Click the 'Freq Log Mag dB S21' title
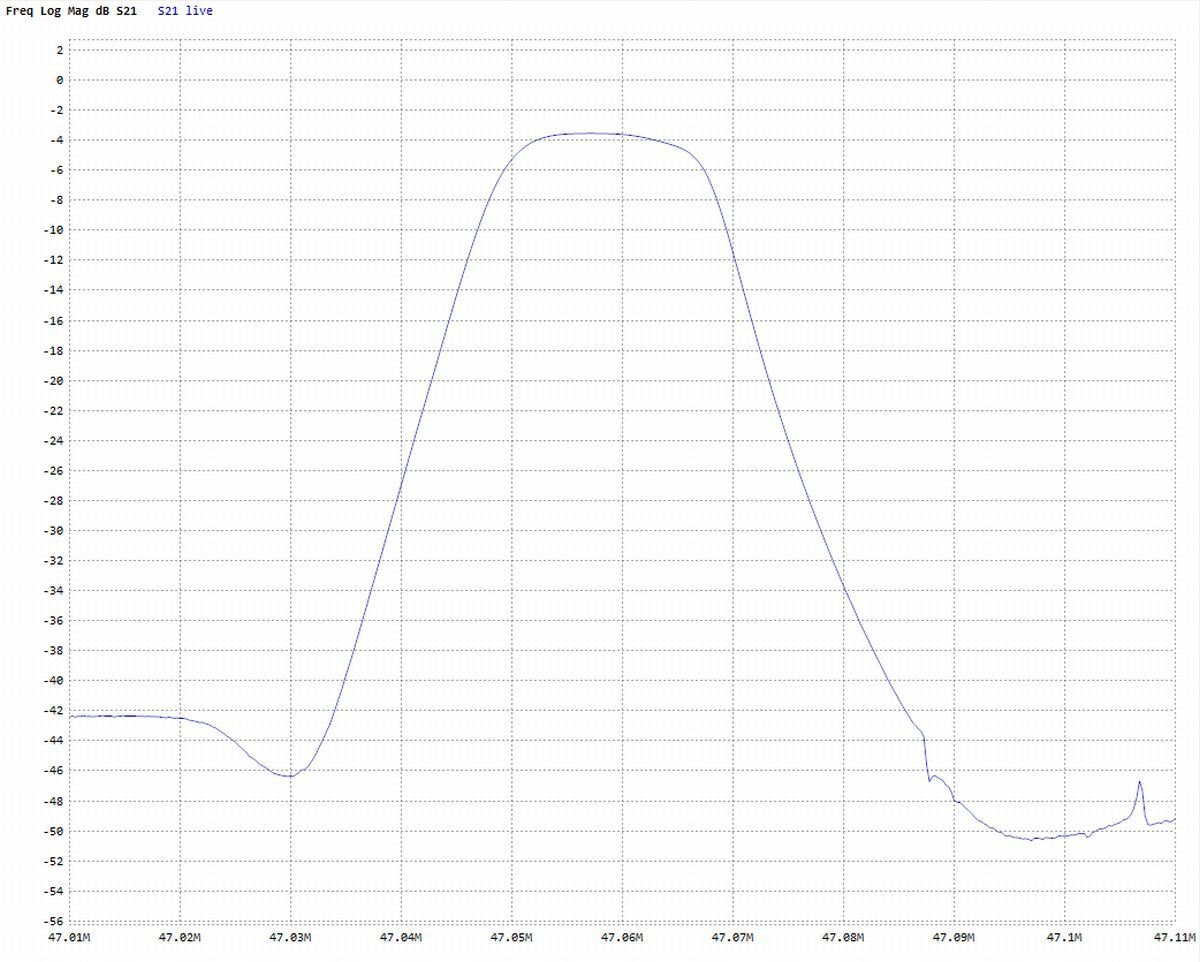Image resolution: width=1200 pixels, height=962 pixels. click(x=71, y=11)
